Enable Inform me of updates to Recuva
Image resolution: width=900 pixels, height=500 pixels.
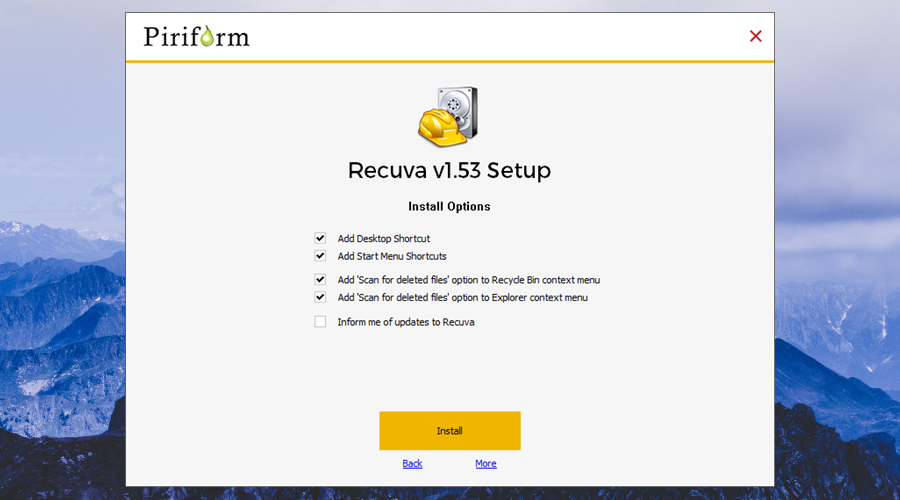point(320,322)
